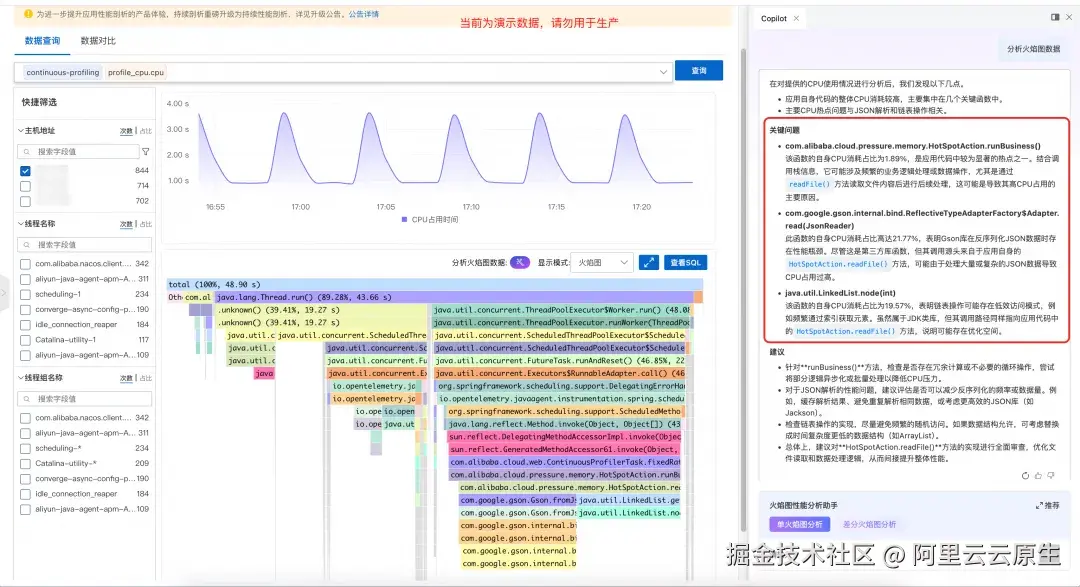
Task: Focus the 线程组名称 search field
Action: click(x=84, y=398)
